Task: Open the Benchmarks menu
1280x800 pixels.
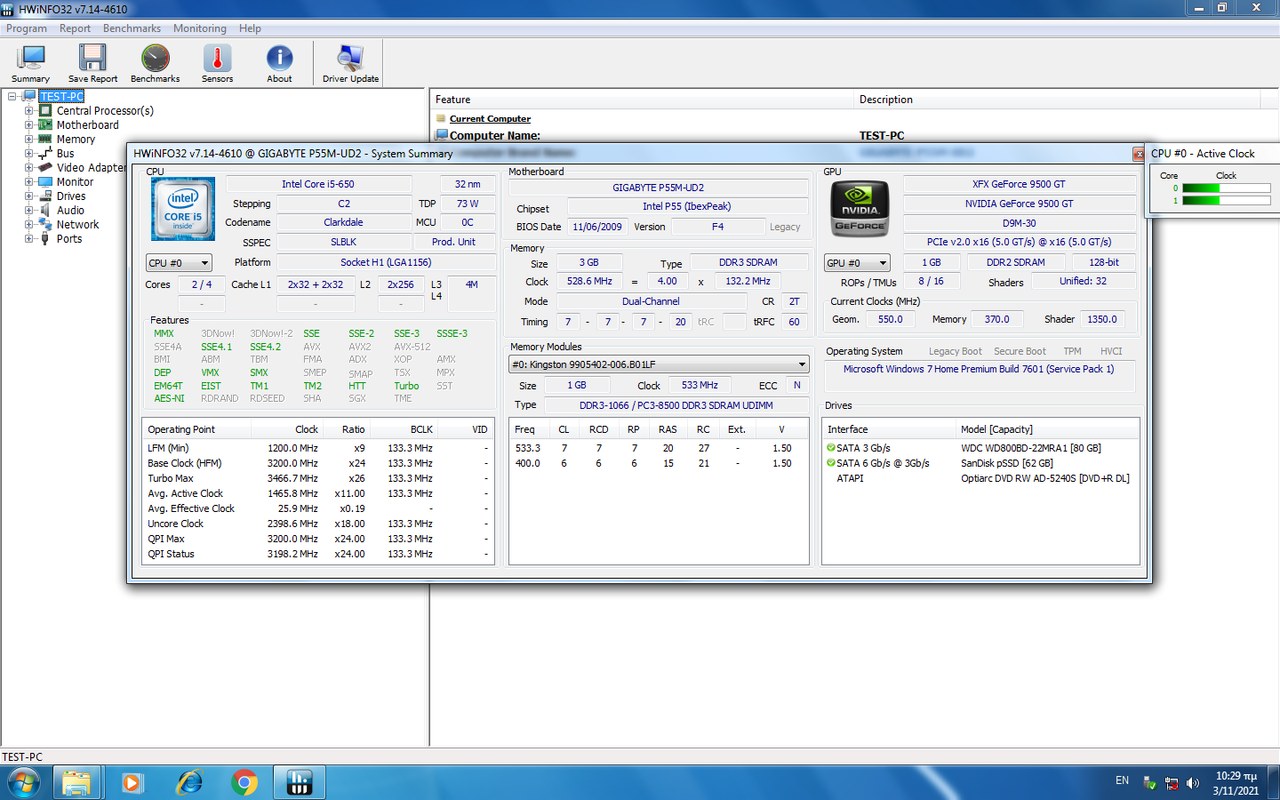Action: (x=132, y=29)
